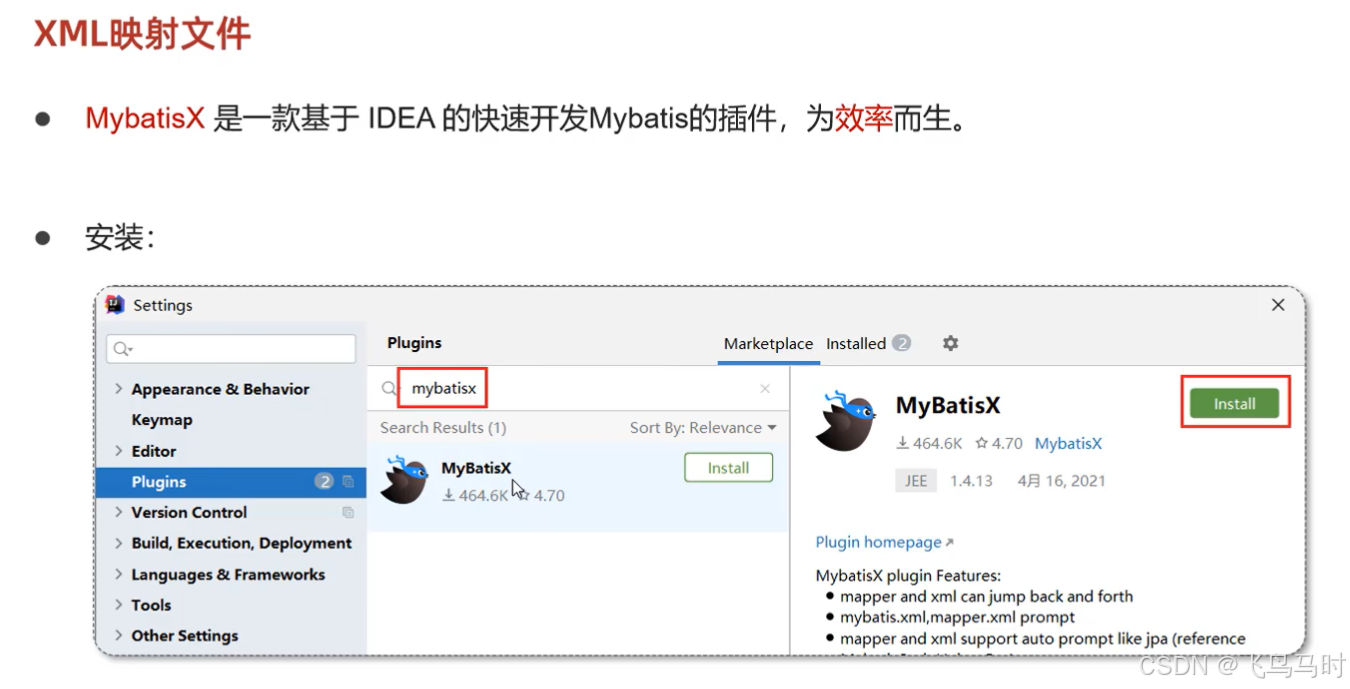
Task: Click the version 1.4.13 text
Action: point(971,481)
